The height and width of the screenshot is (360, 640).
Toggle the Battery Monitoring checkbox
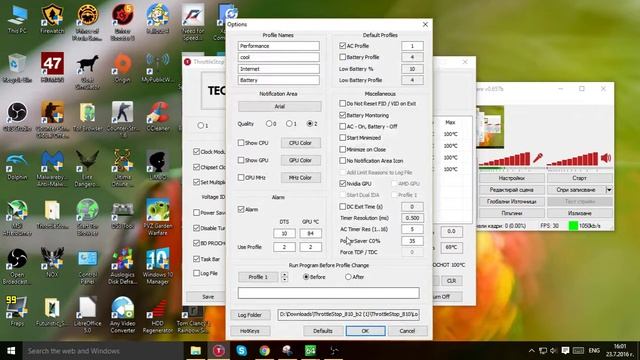342,115
